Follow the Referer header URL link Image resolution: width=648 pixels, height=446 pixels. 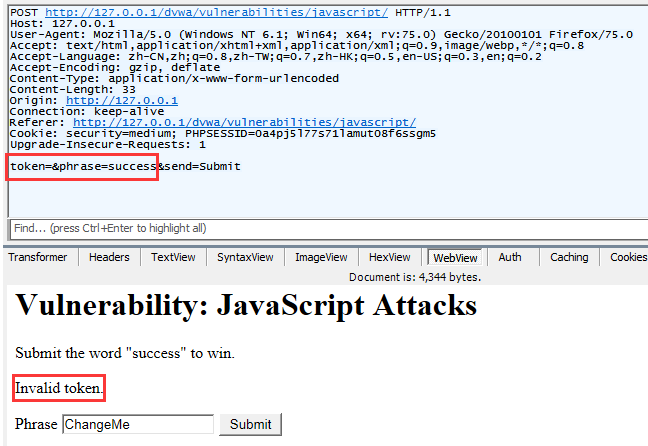(244, 123)
